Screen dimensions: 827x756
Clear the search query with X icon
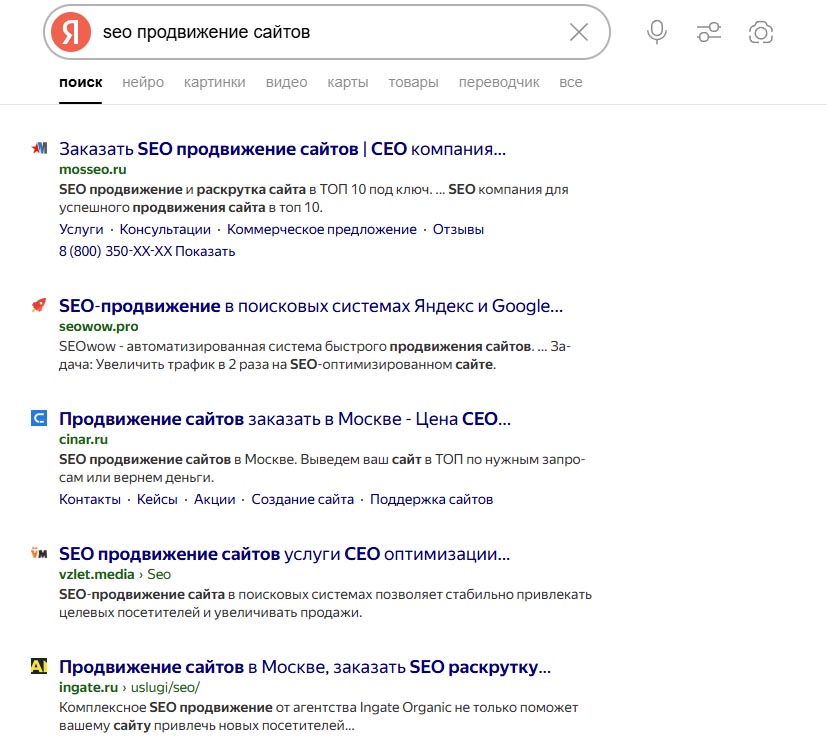(x=579, y=32)
